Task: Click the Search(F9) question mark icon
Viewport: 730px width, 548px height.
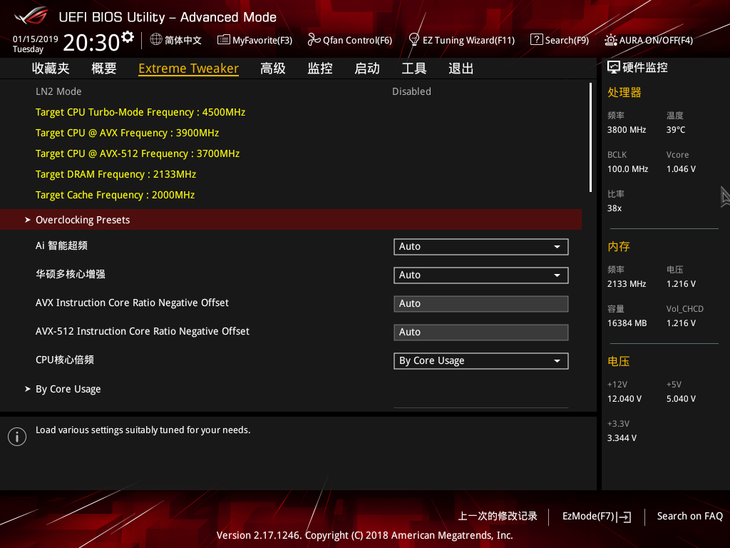Action: click(536, 40)
